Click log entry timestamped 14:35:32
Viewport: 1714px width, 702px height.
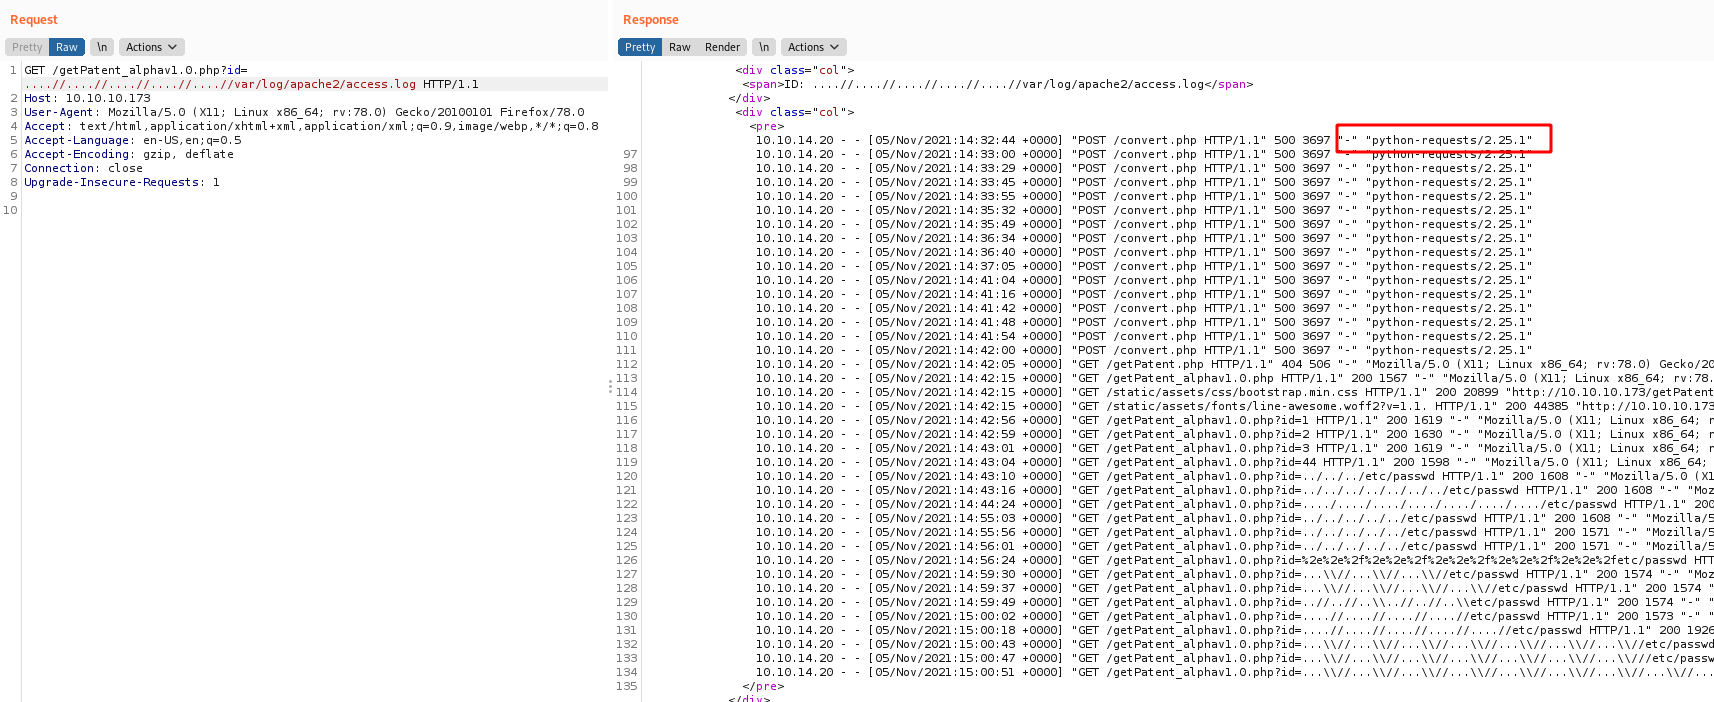(1143, 210)
